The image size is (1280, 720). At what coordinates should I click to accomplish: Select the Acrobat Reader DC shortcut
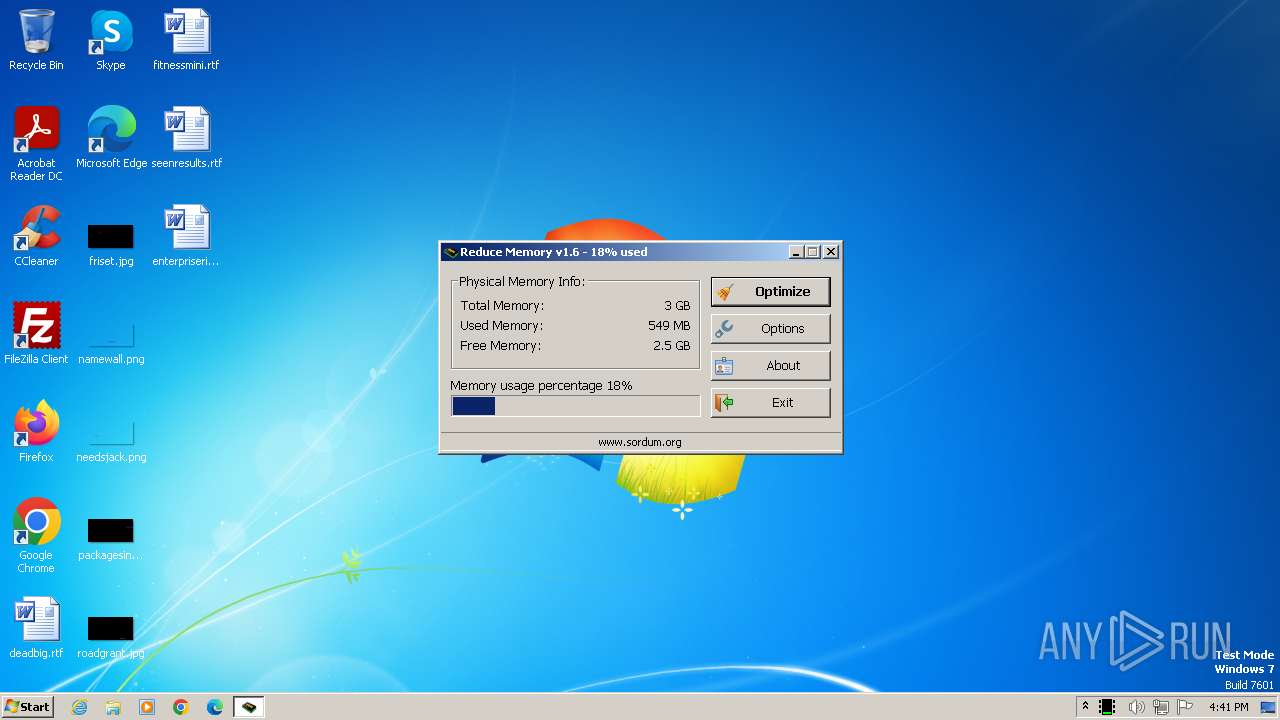36,144
